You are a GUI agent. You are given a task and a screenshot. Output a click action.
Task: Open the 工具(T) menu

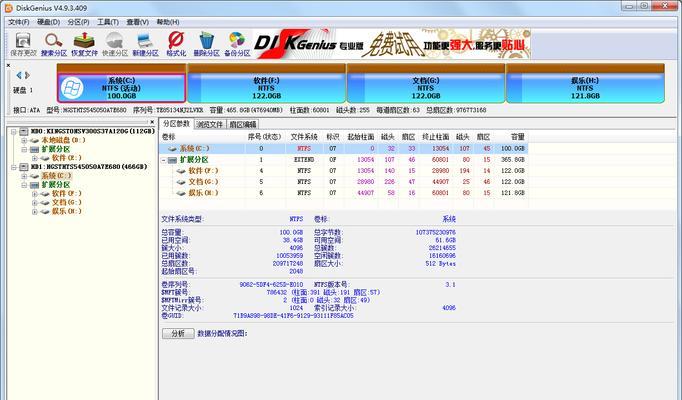[107, 22]
